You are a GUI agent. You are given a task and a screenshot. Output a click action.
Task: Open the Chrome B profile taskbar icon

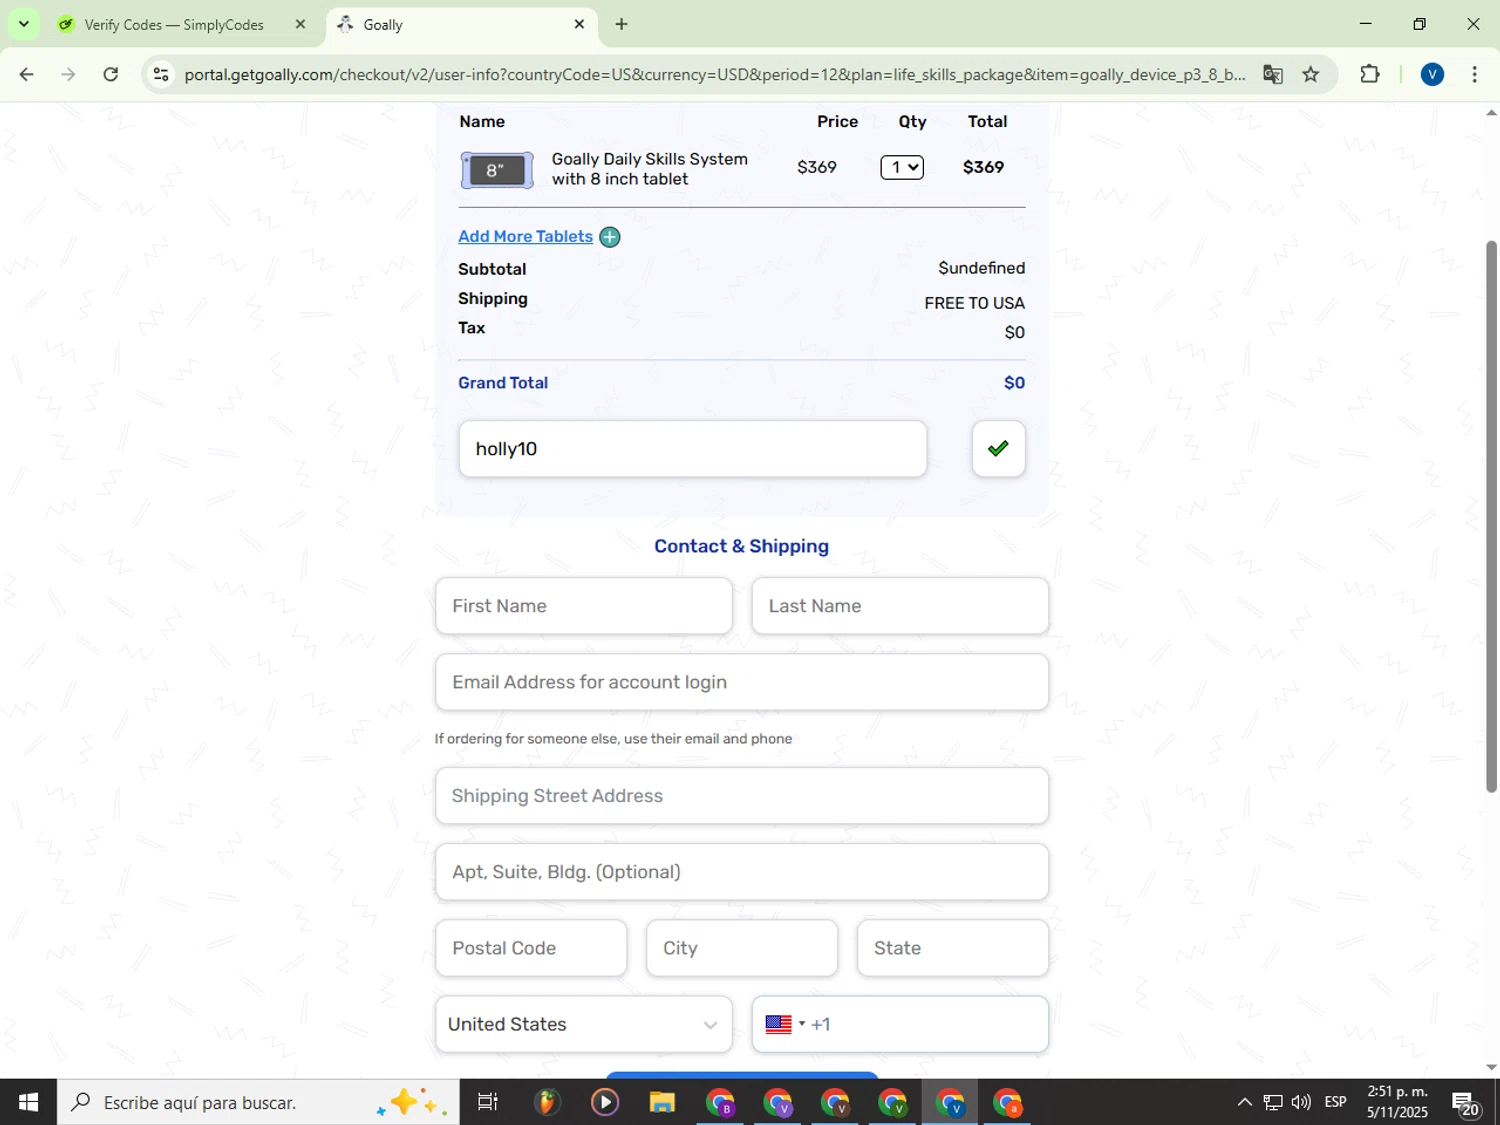point(720,1102)
